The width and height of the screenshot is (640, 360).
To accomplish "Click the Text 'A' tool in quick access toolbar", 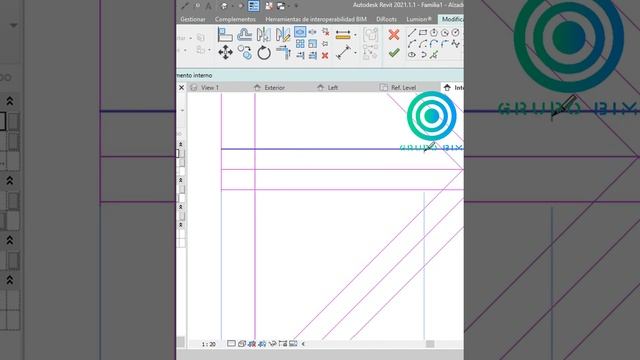I will pos(209,6).
